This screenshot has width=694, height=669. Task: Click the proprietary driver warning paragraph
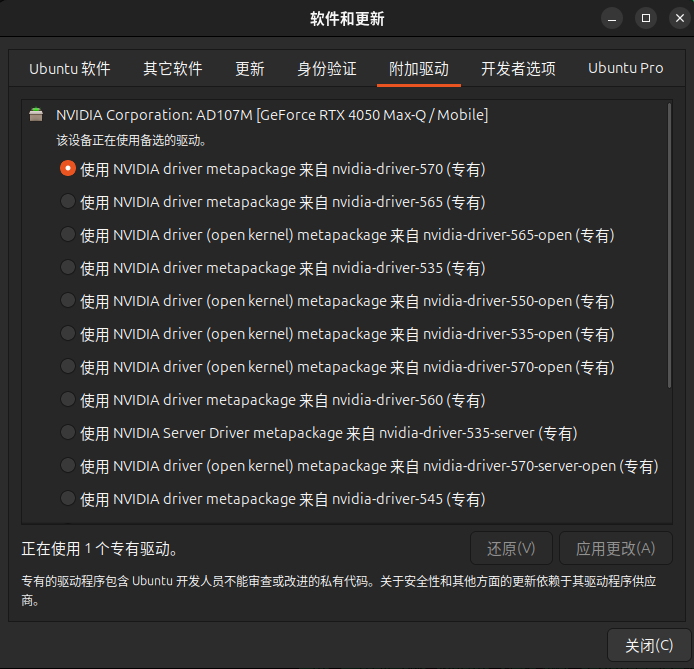[339, 590]
